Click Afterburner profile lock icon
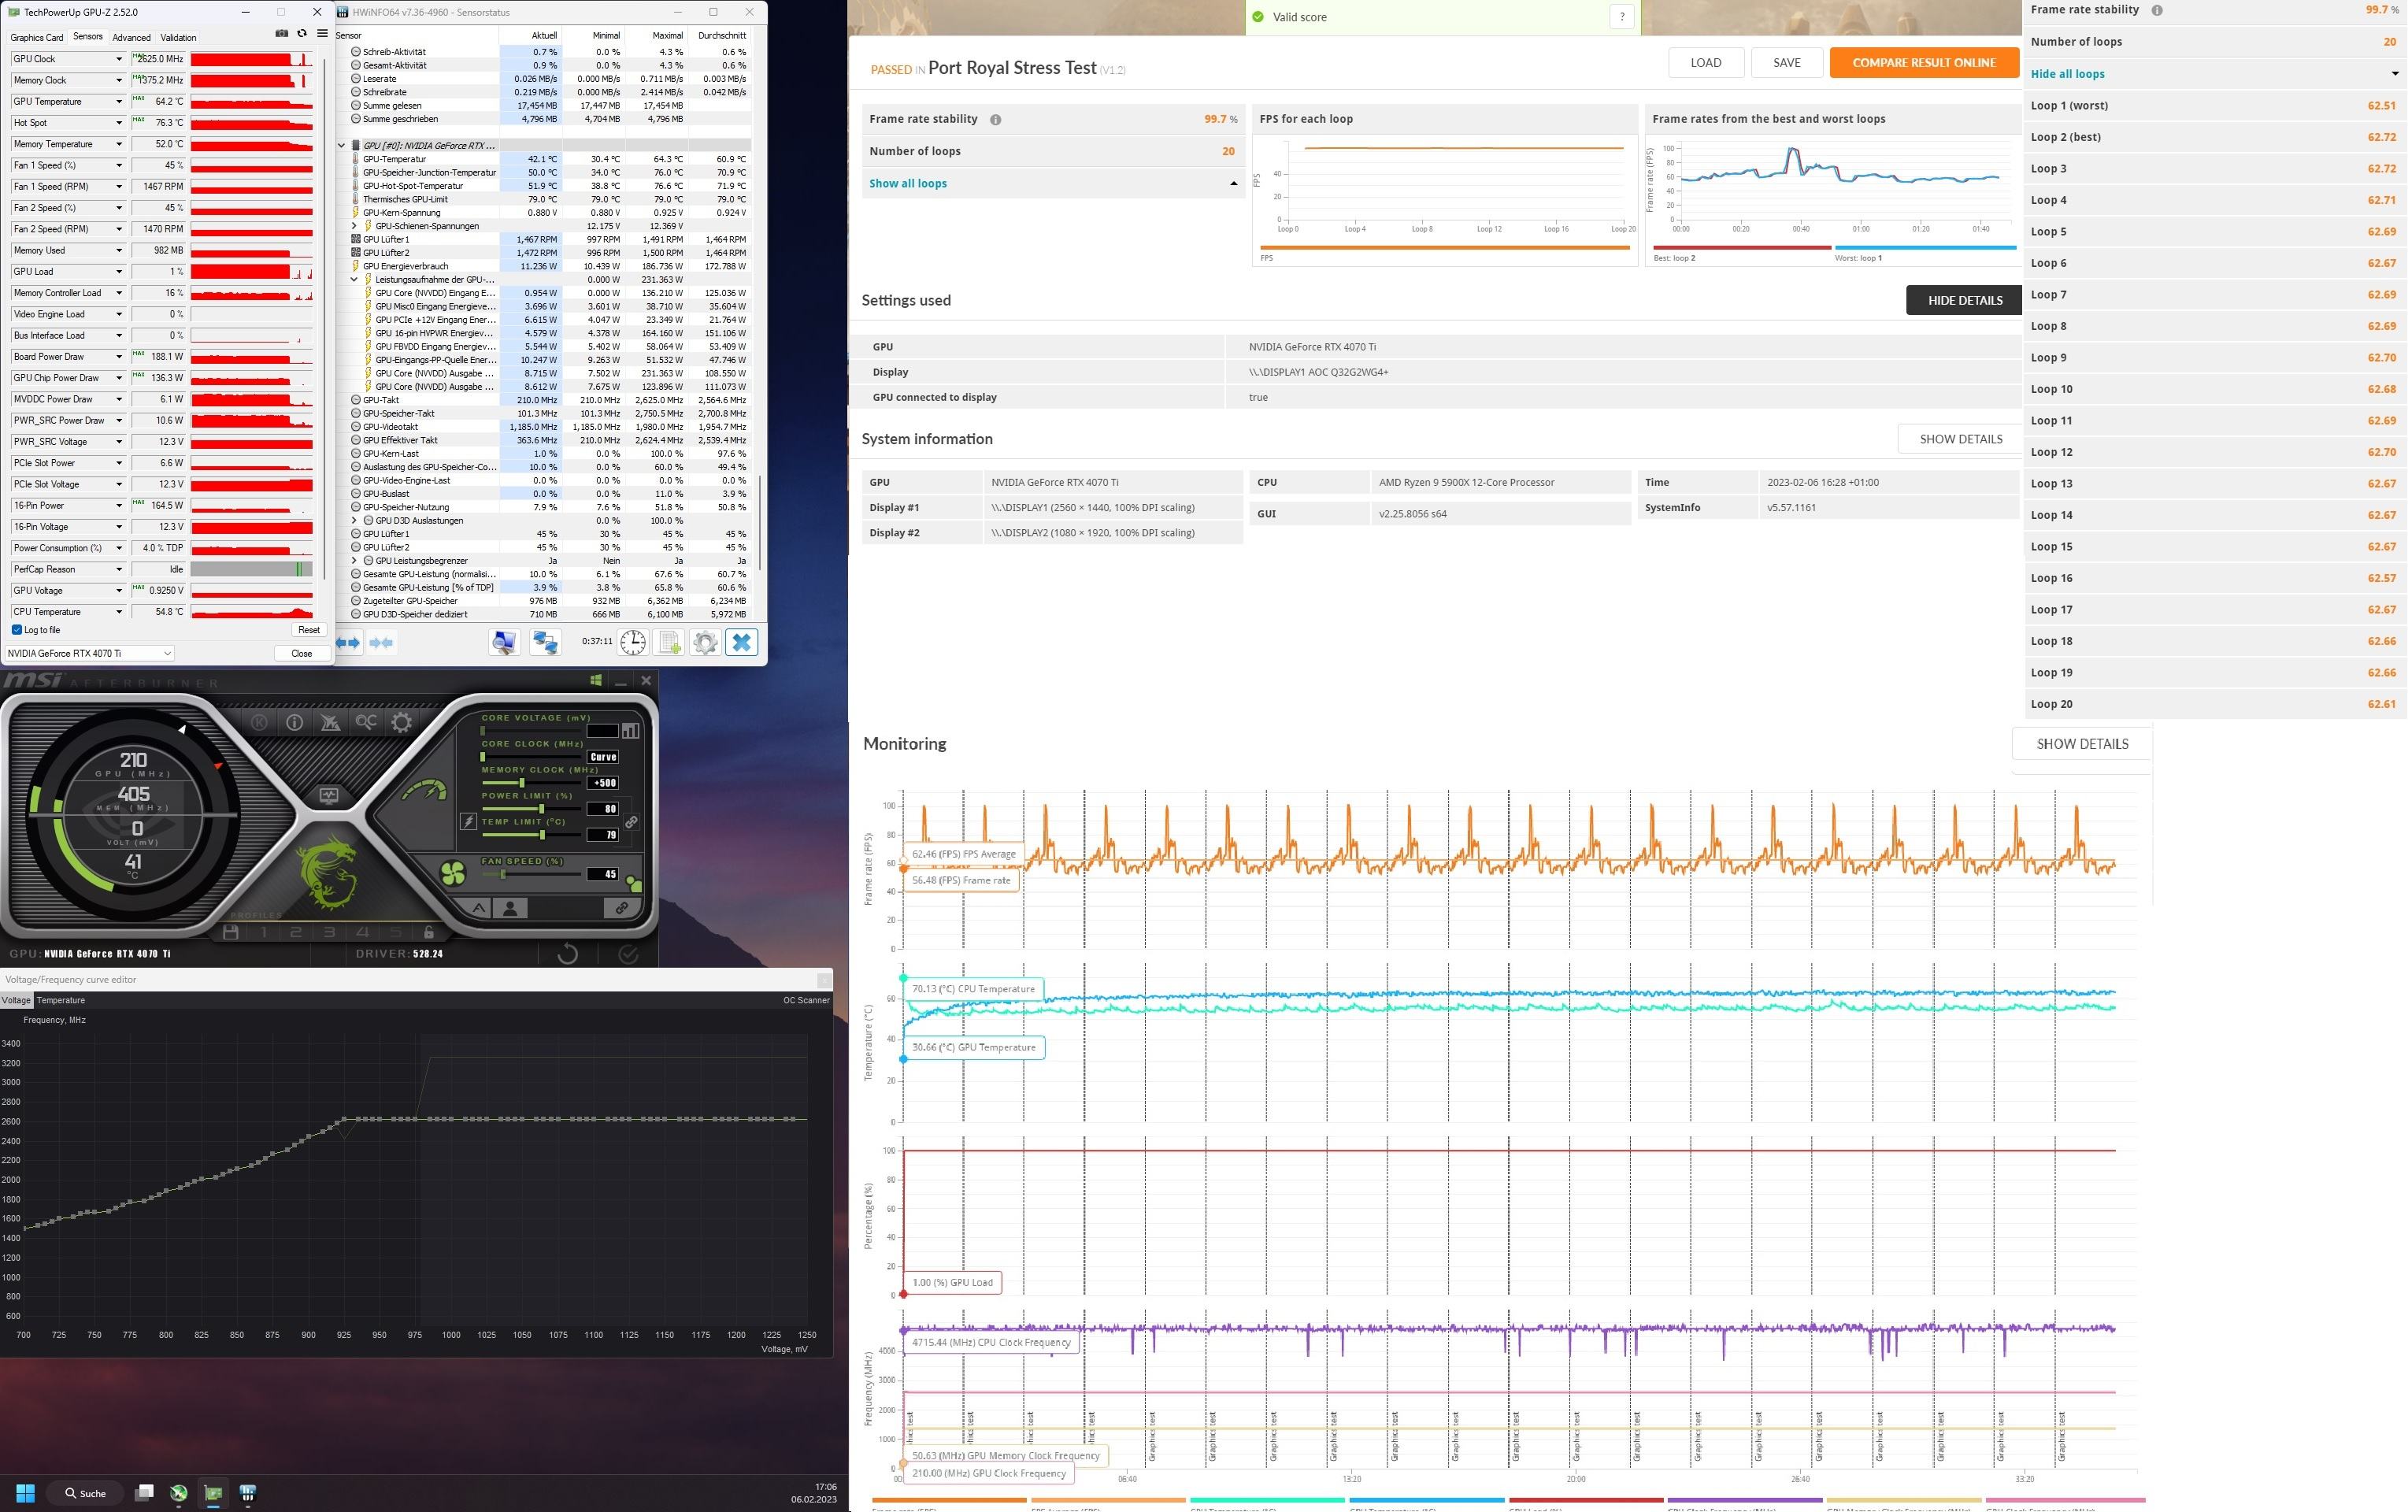The height and width of the screenshot is (1512, 2408). (x=428, y=932)
